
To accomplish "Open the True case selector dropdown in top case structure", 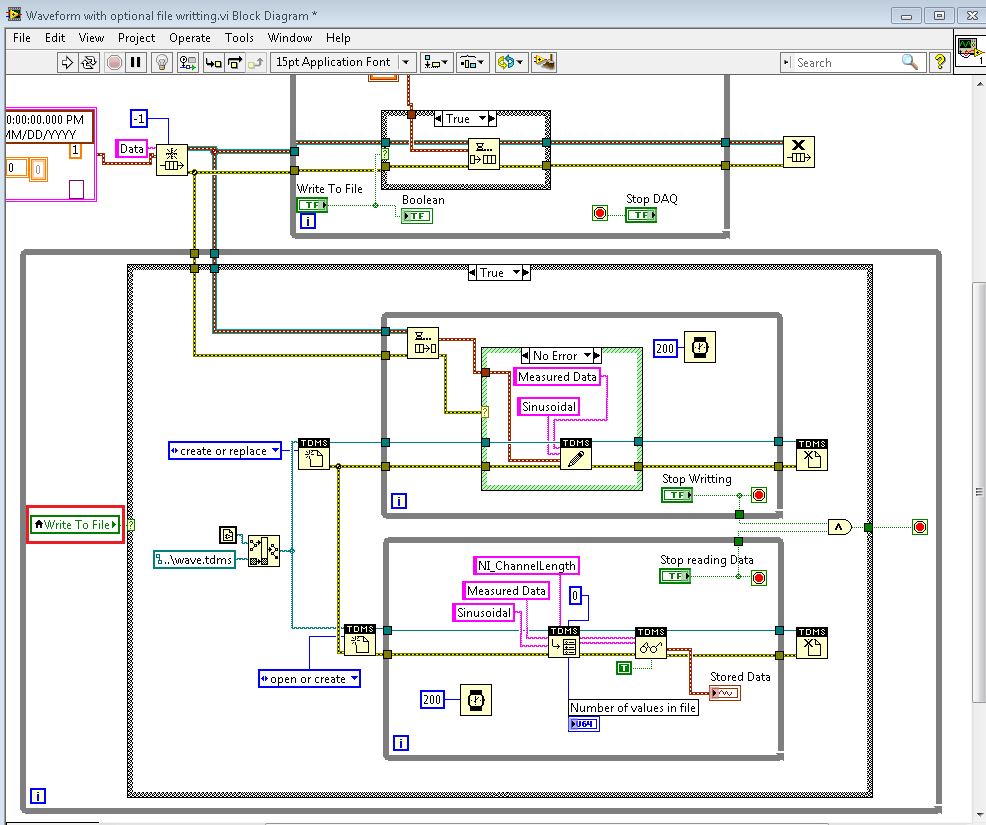I will coord(482,119).
